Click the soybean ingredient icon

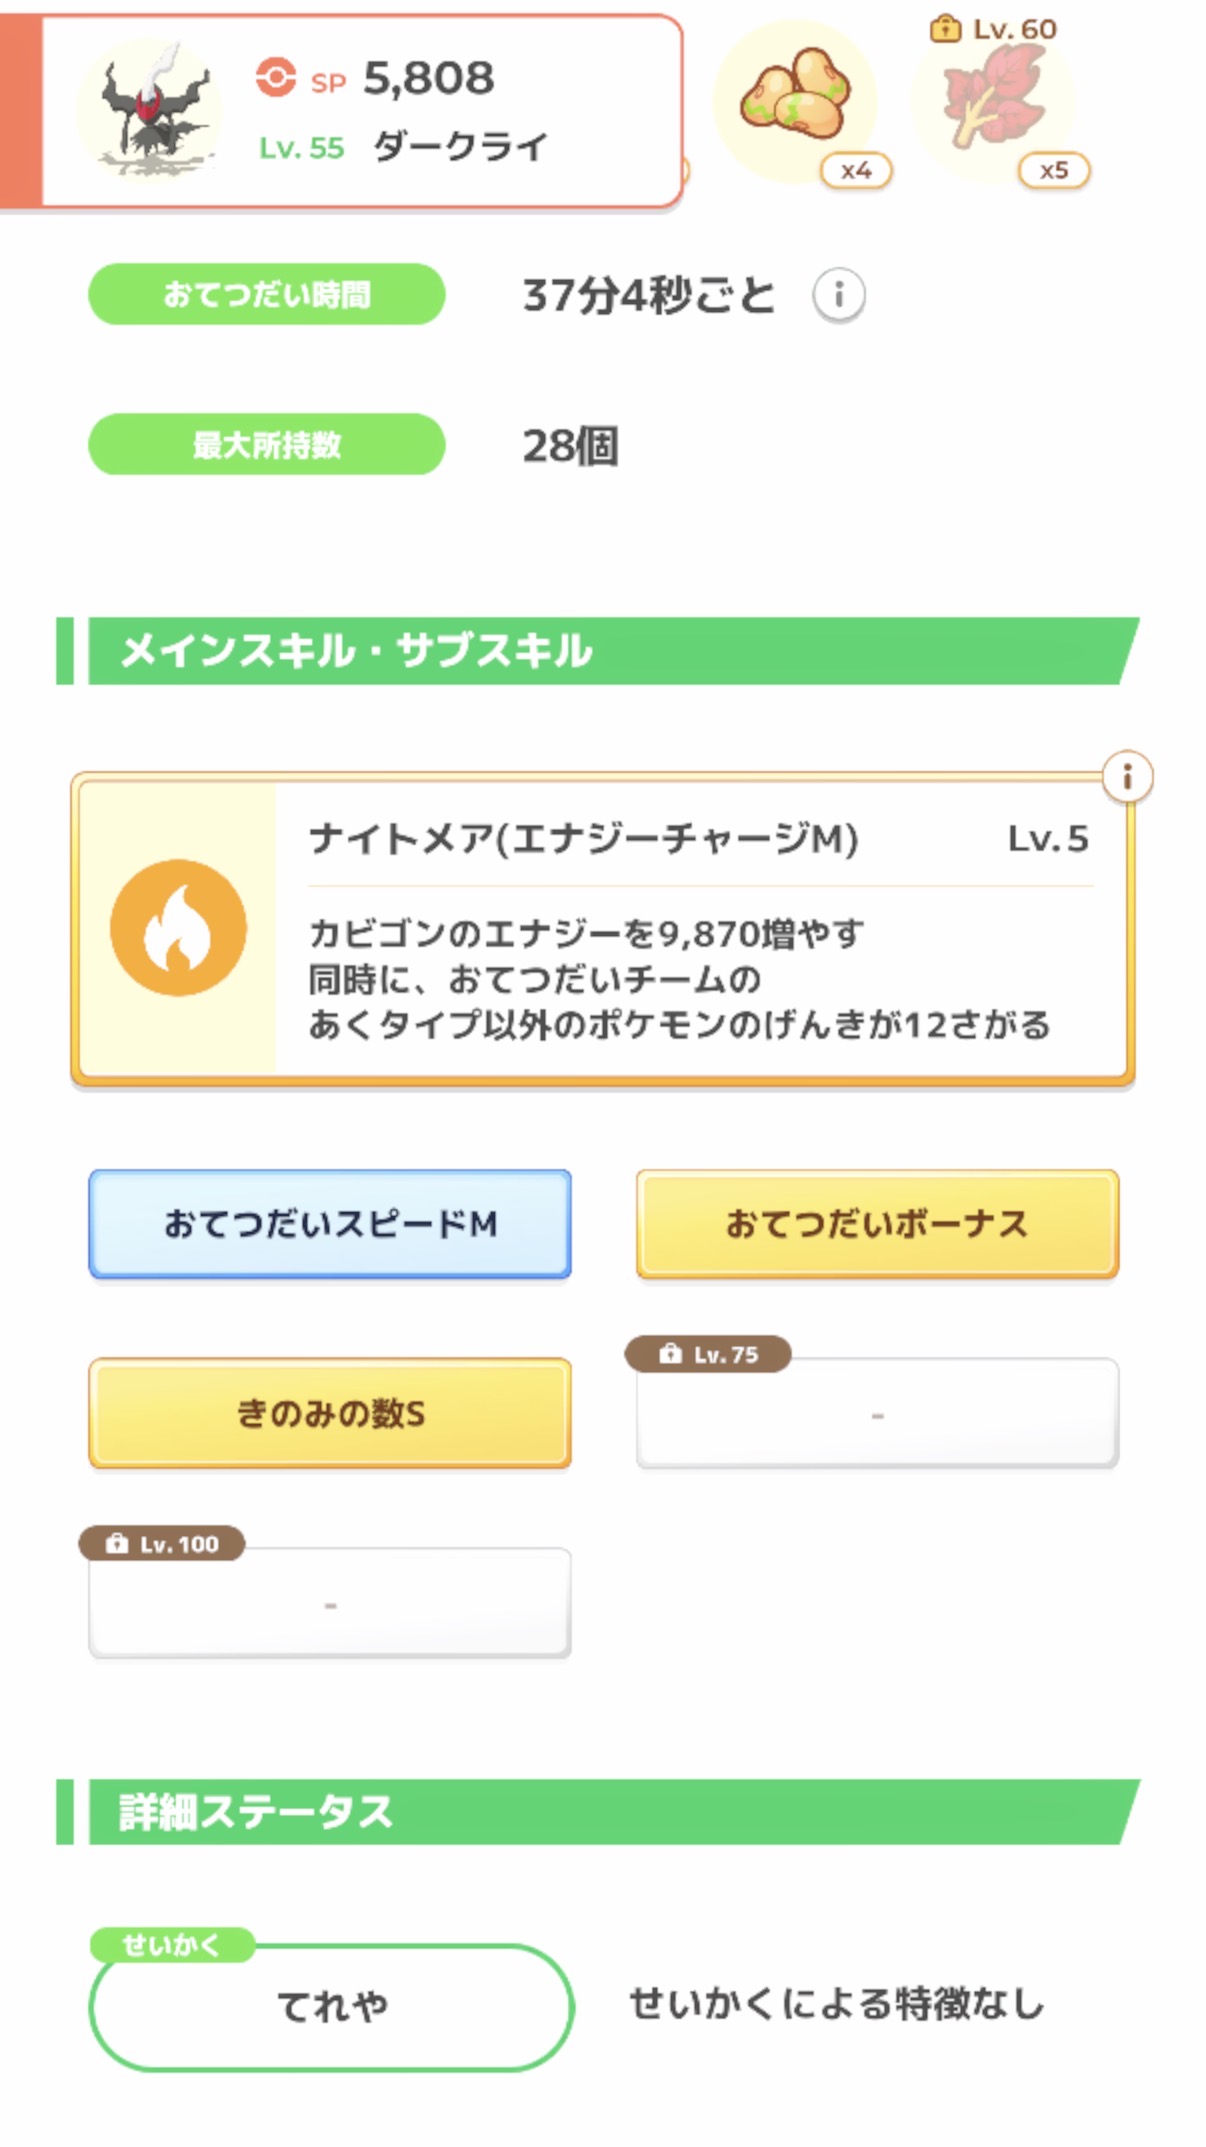point(795,98)
